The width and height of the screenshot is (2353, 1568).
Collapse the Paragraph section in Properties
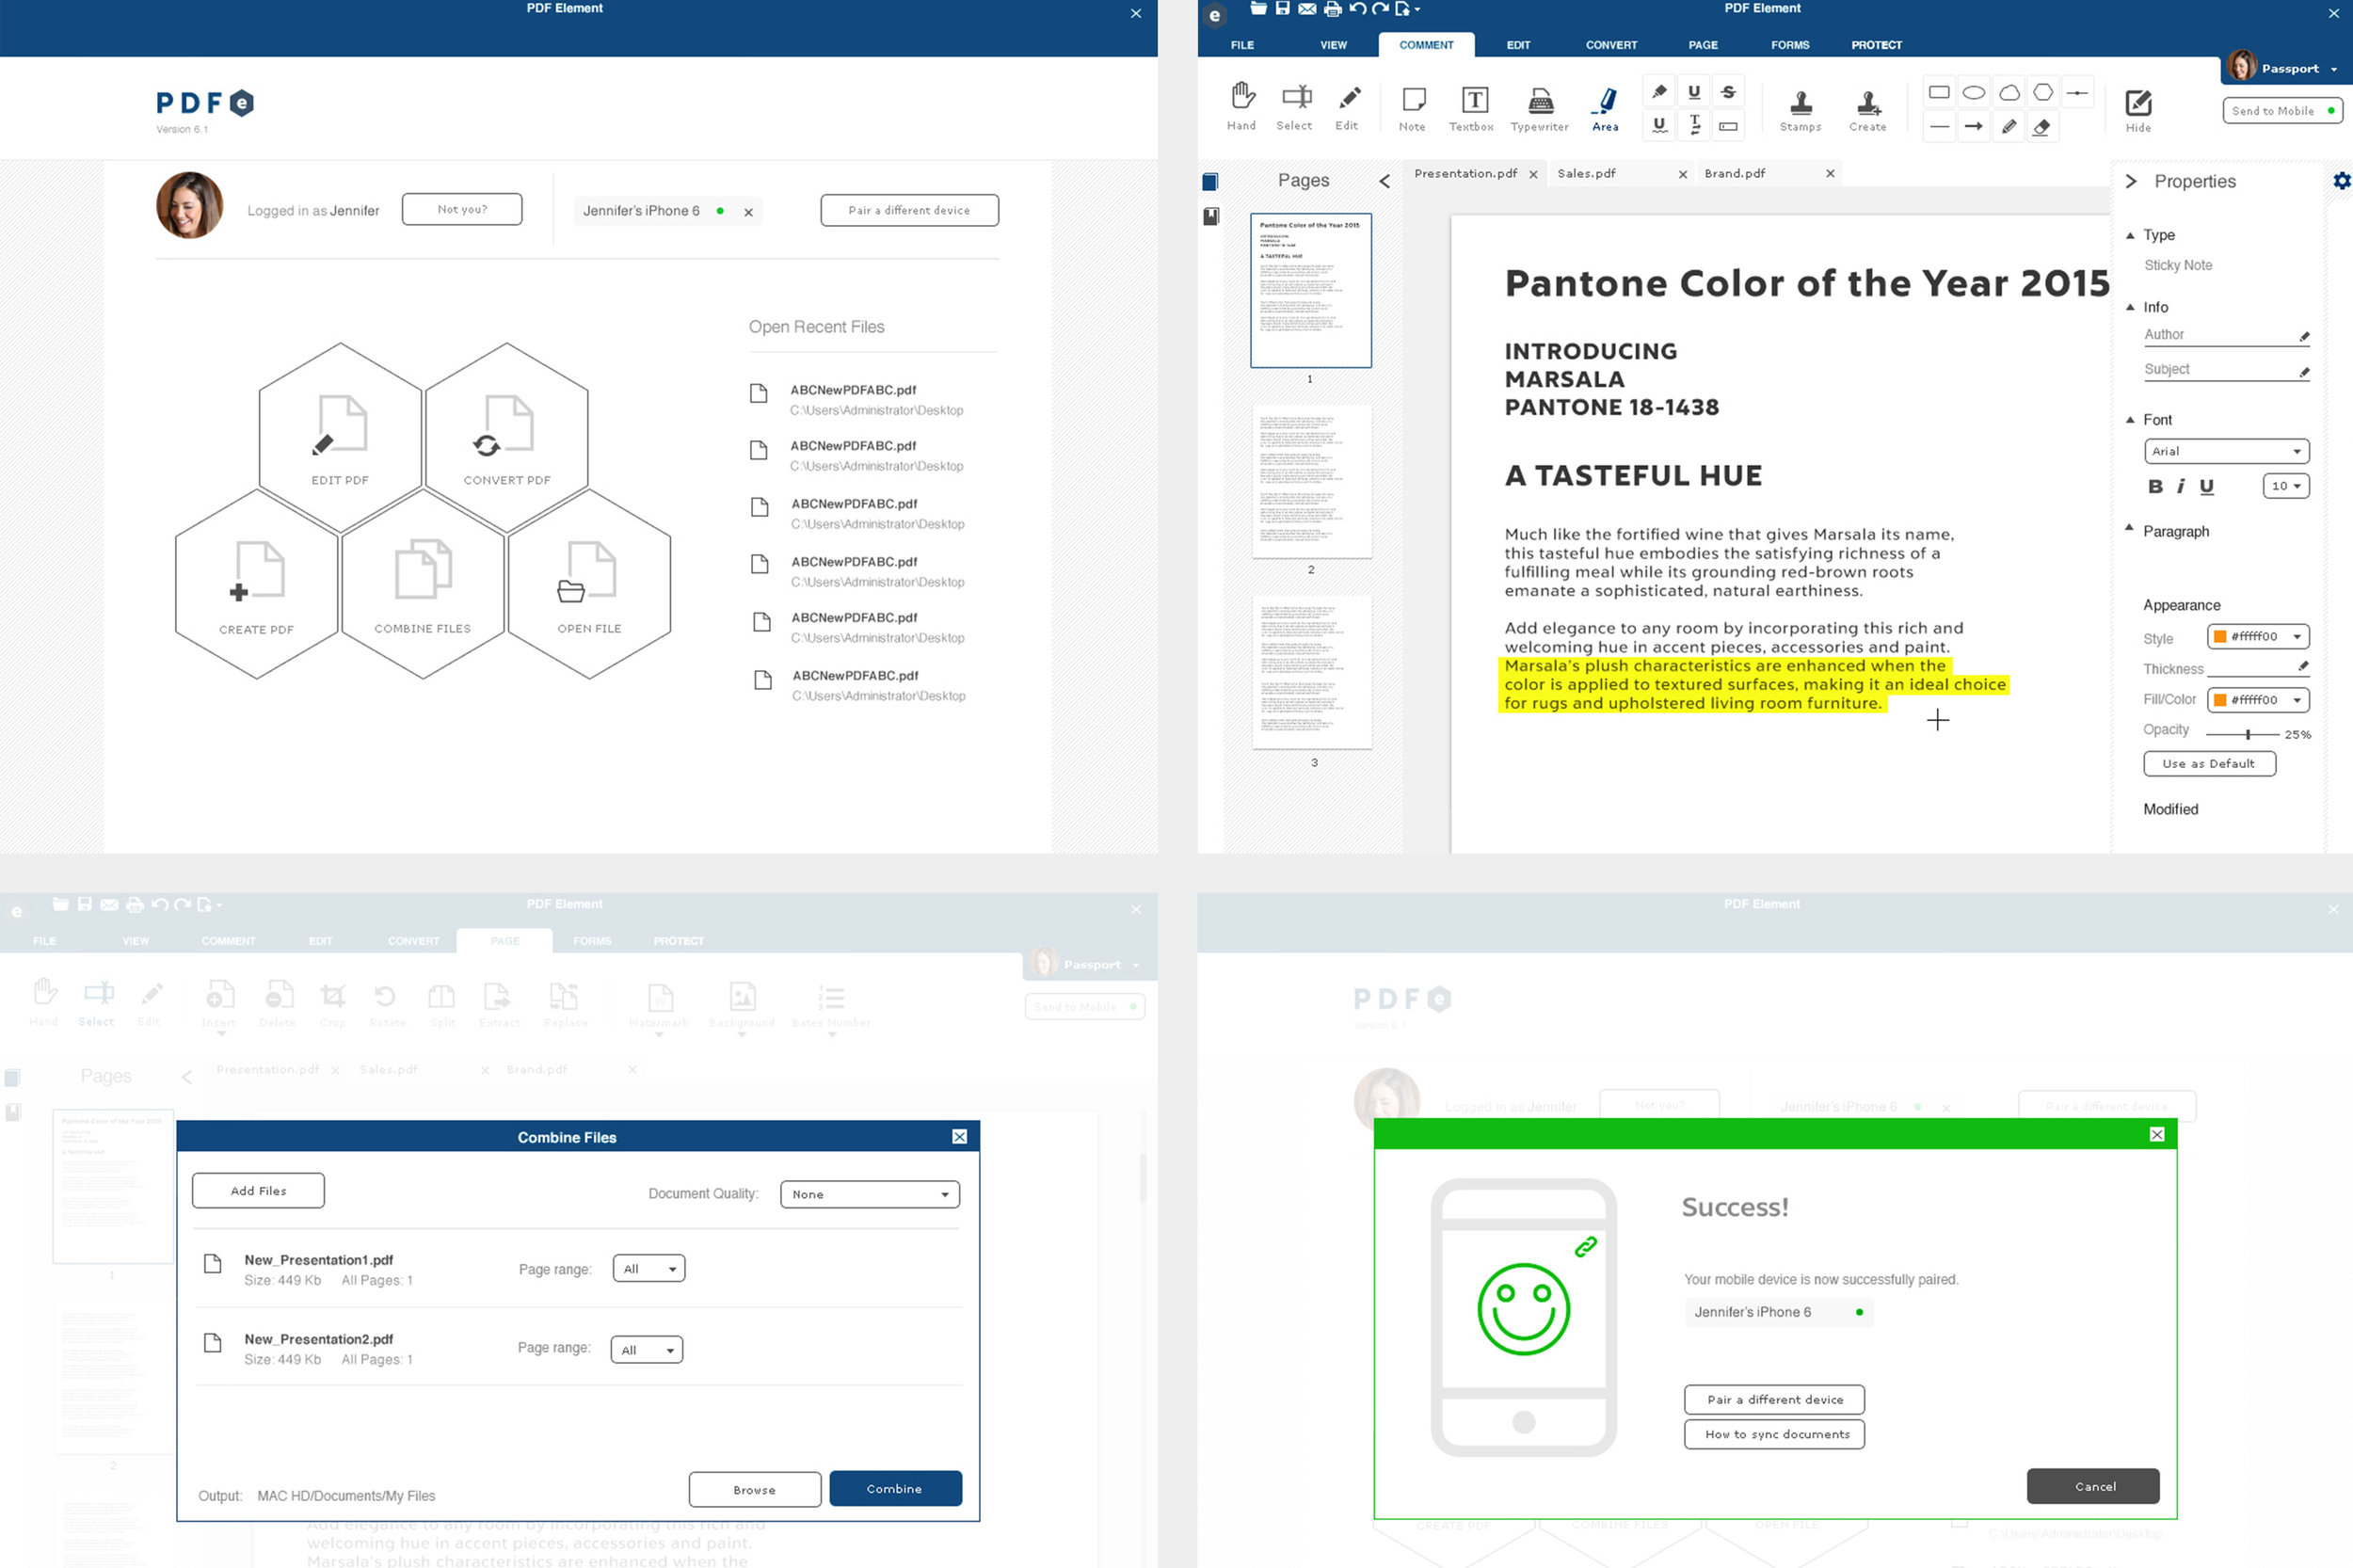[2129, 527]
